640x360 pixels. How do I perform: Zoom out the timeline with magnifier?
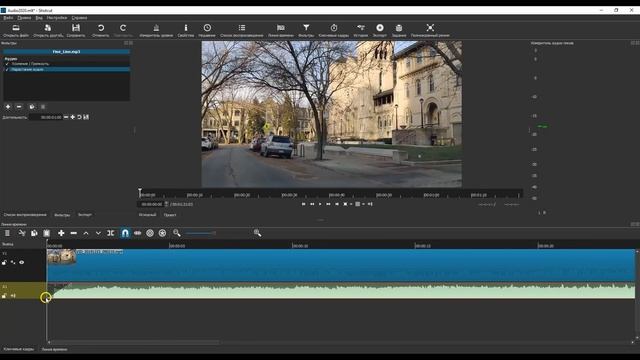177,233
